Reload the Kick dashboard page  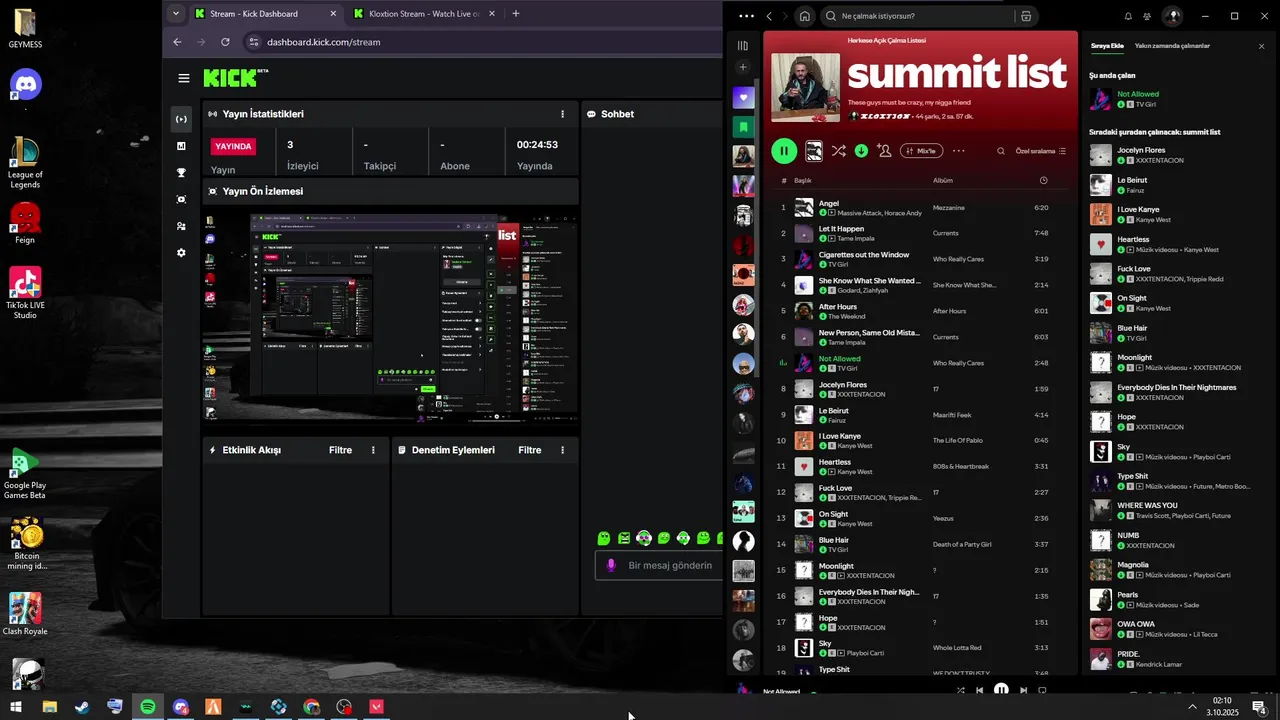tap(225, 42)
